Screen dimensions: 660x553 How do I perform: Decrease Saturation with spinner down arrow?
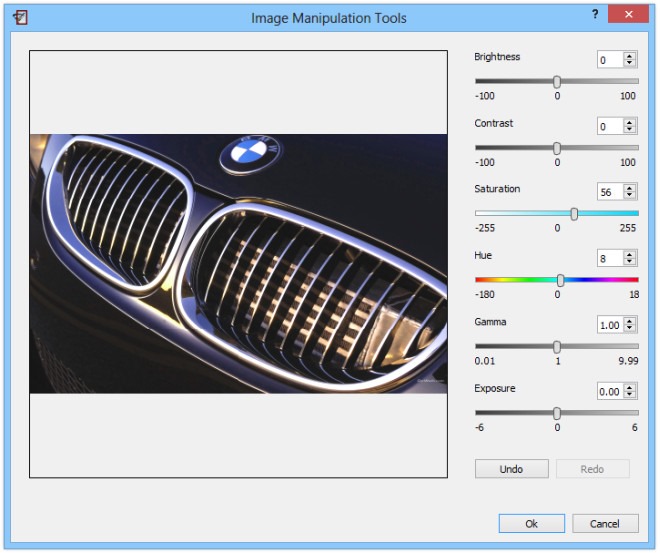[x=630, y=195]
